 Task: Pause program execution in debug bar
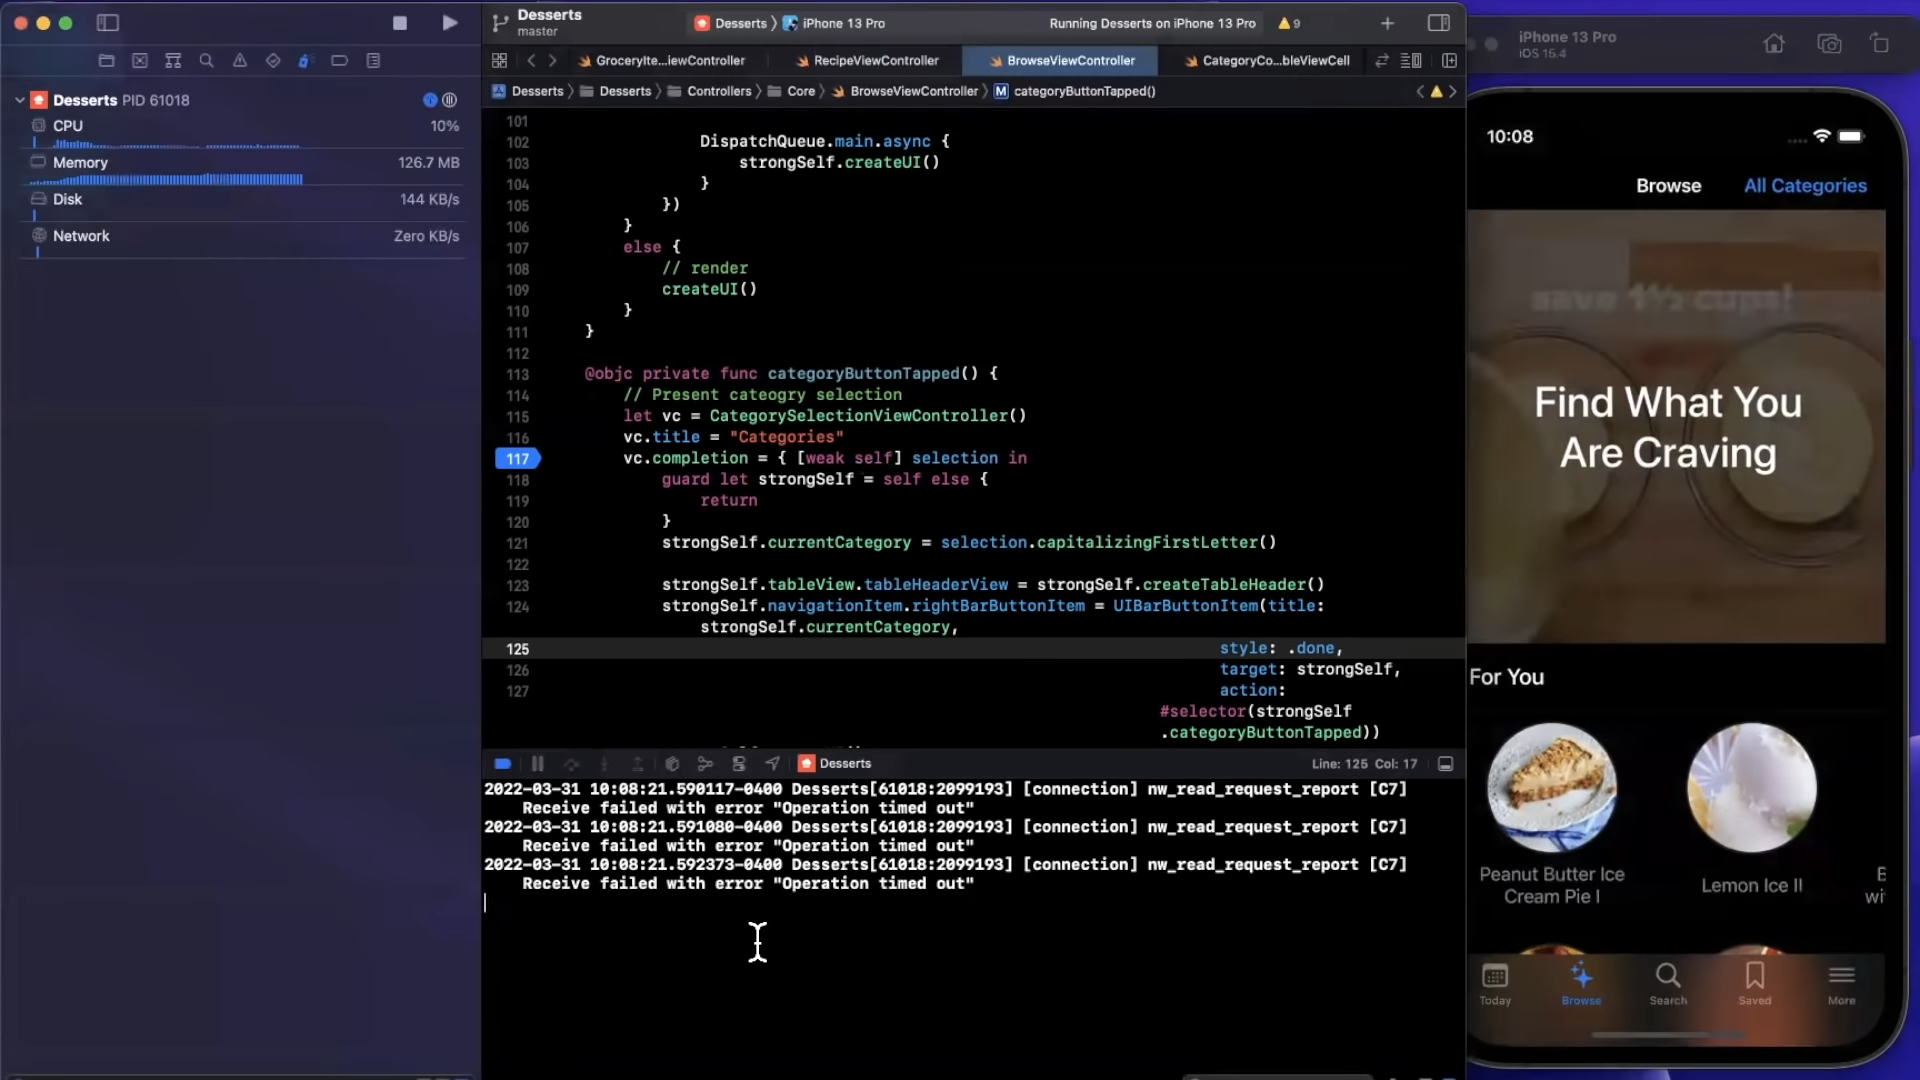point(537,764)
